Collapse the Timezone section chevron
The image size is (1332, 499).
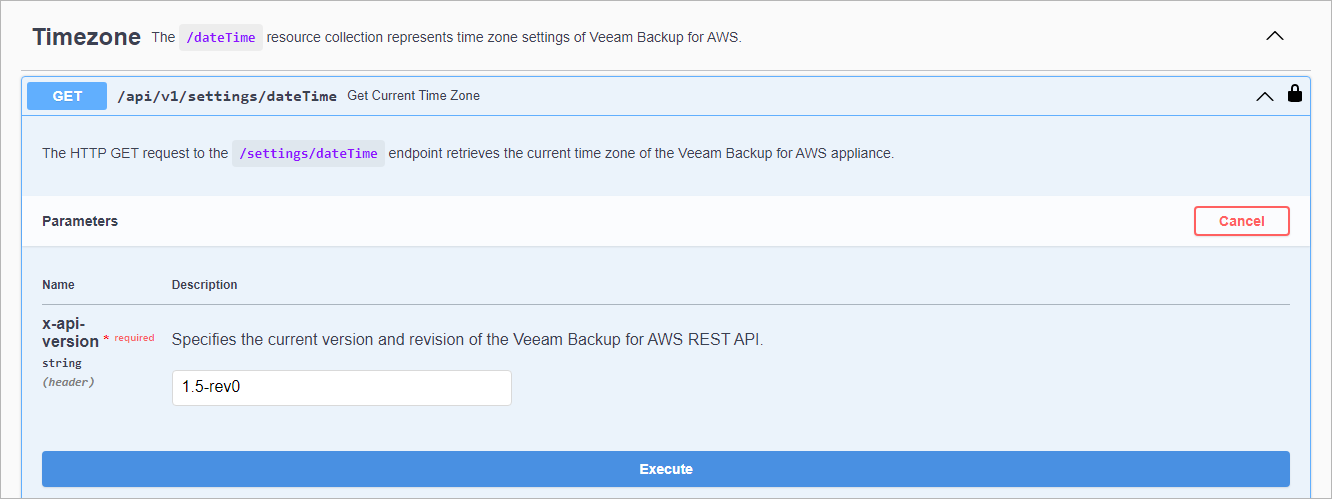tap(1274, 36)
